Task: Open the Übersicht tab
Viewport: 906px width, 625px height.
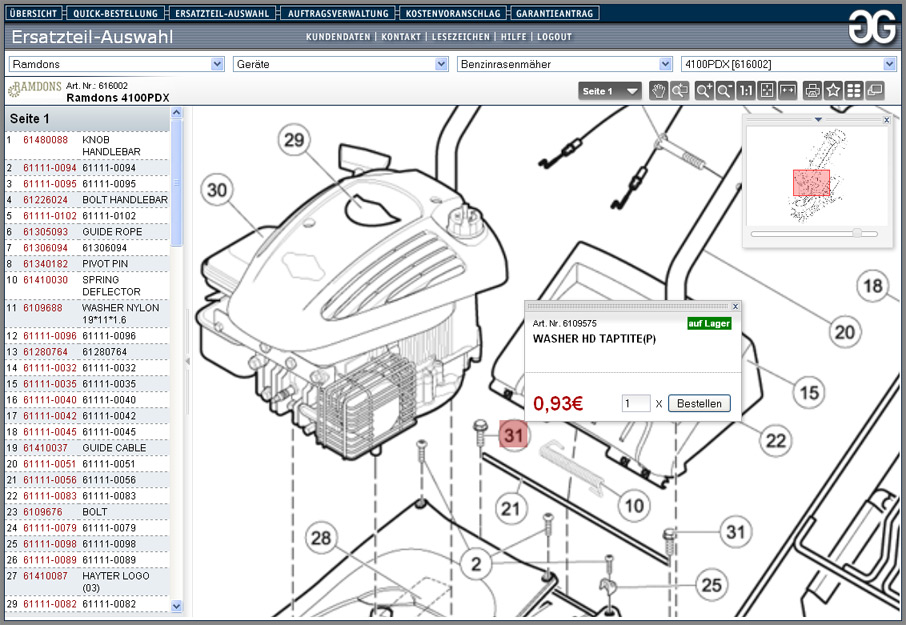Action: 34,13
